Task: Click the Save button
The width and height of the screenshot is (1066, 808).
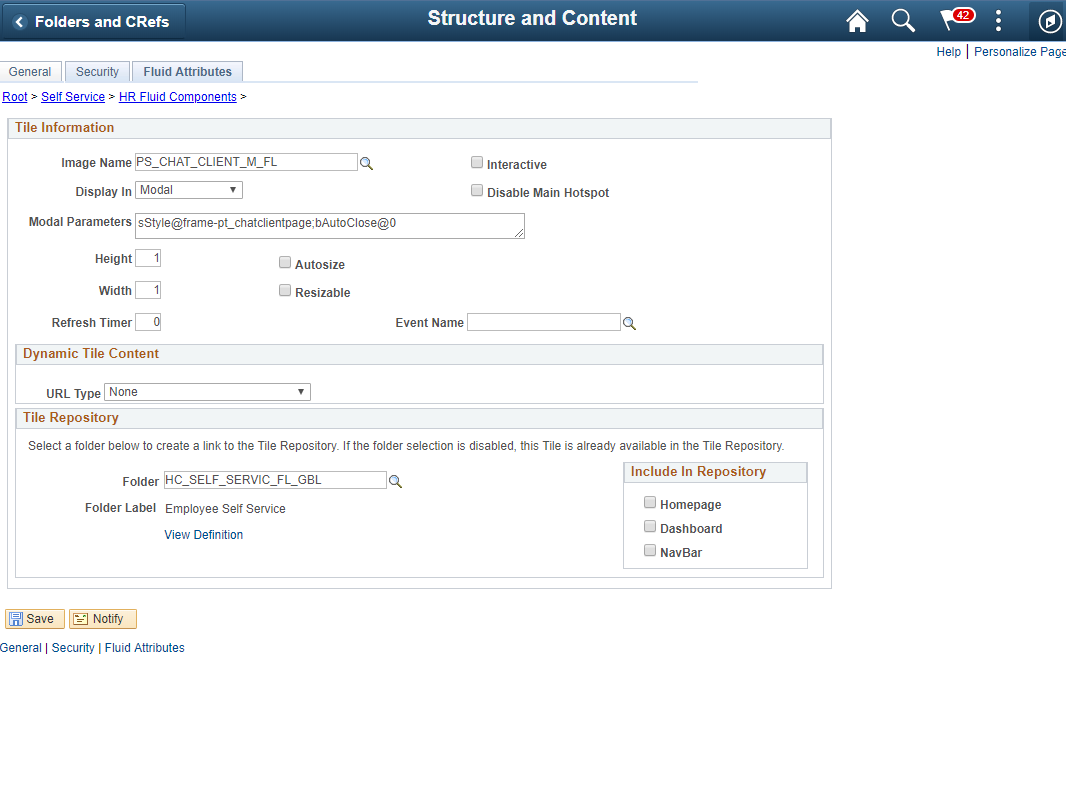Action: [34, 618]
